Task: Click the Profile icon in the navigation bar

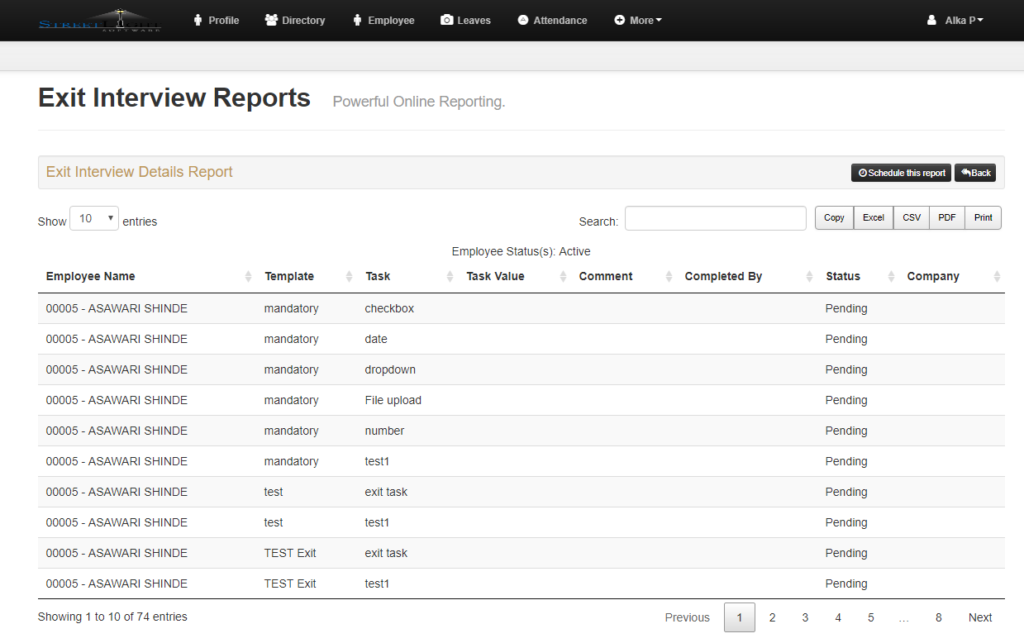Action: [196, 19]
